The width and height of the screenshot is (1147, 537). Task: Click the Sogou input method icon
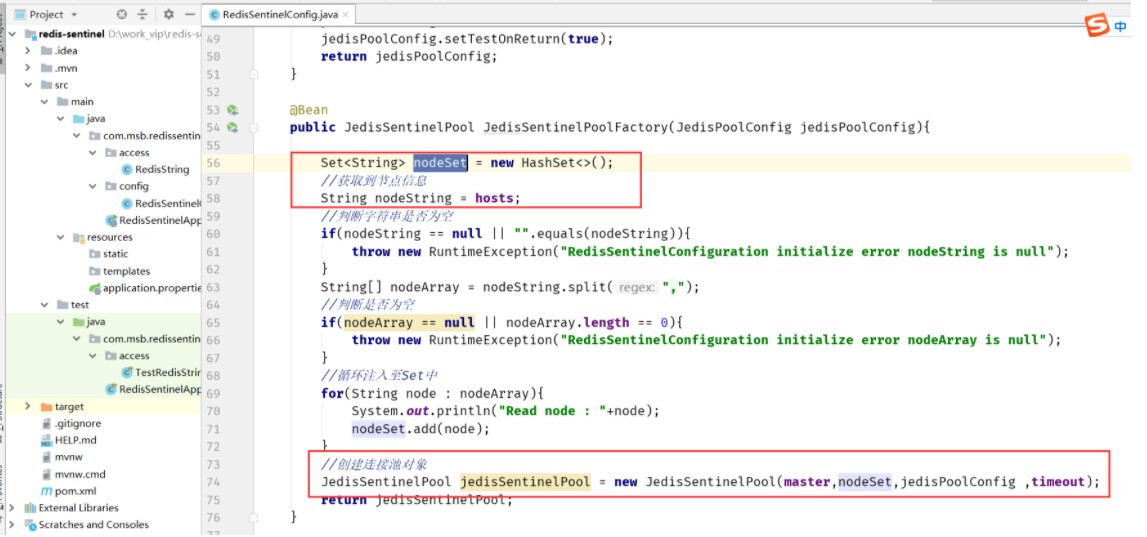(1097, 25)
